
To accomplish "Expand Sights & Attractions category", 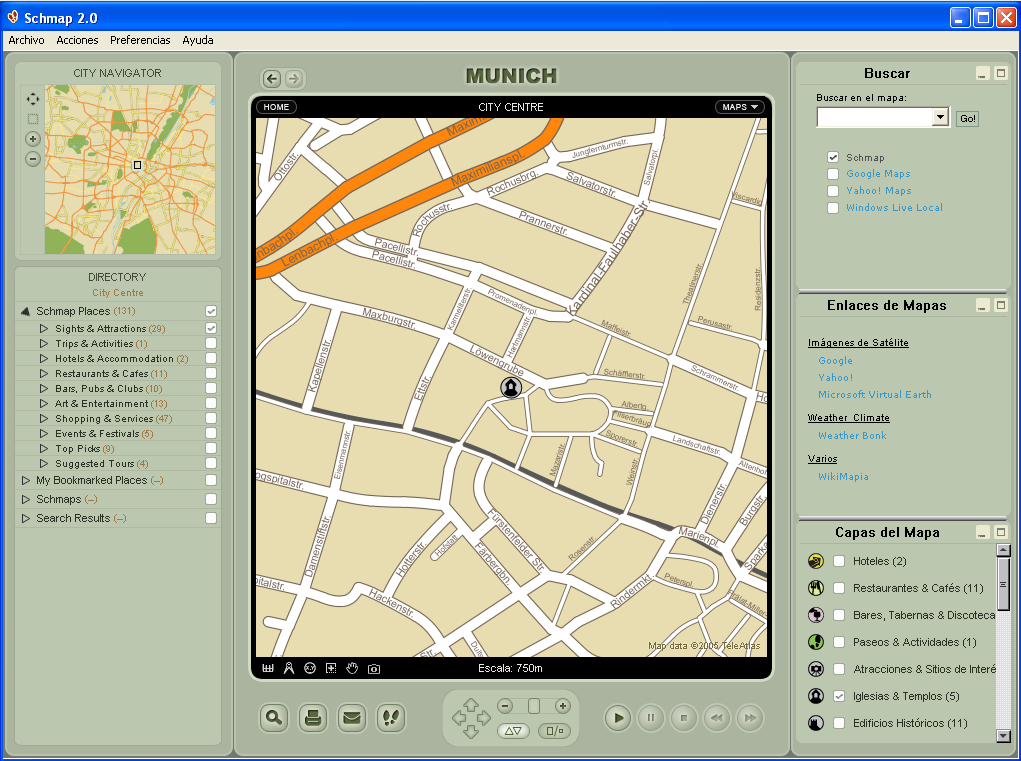I will 44,329.
